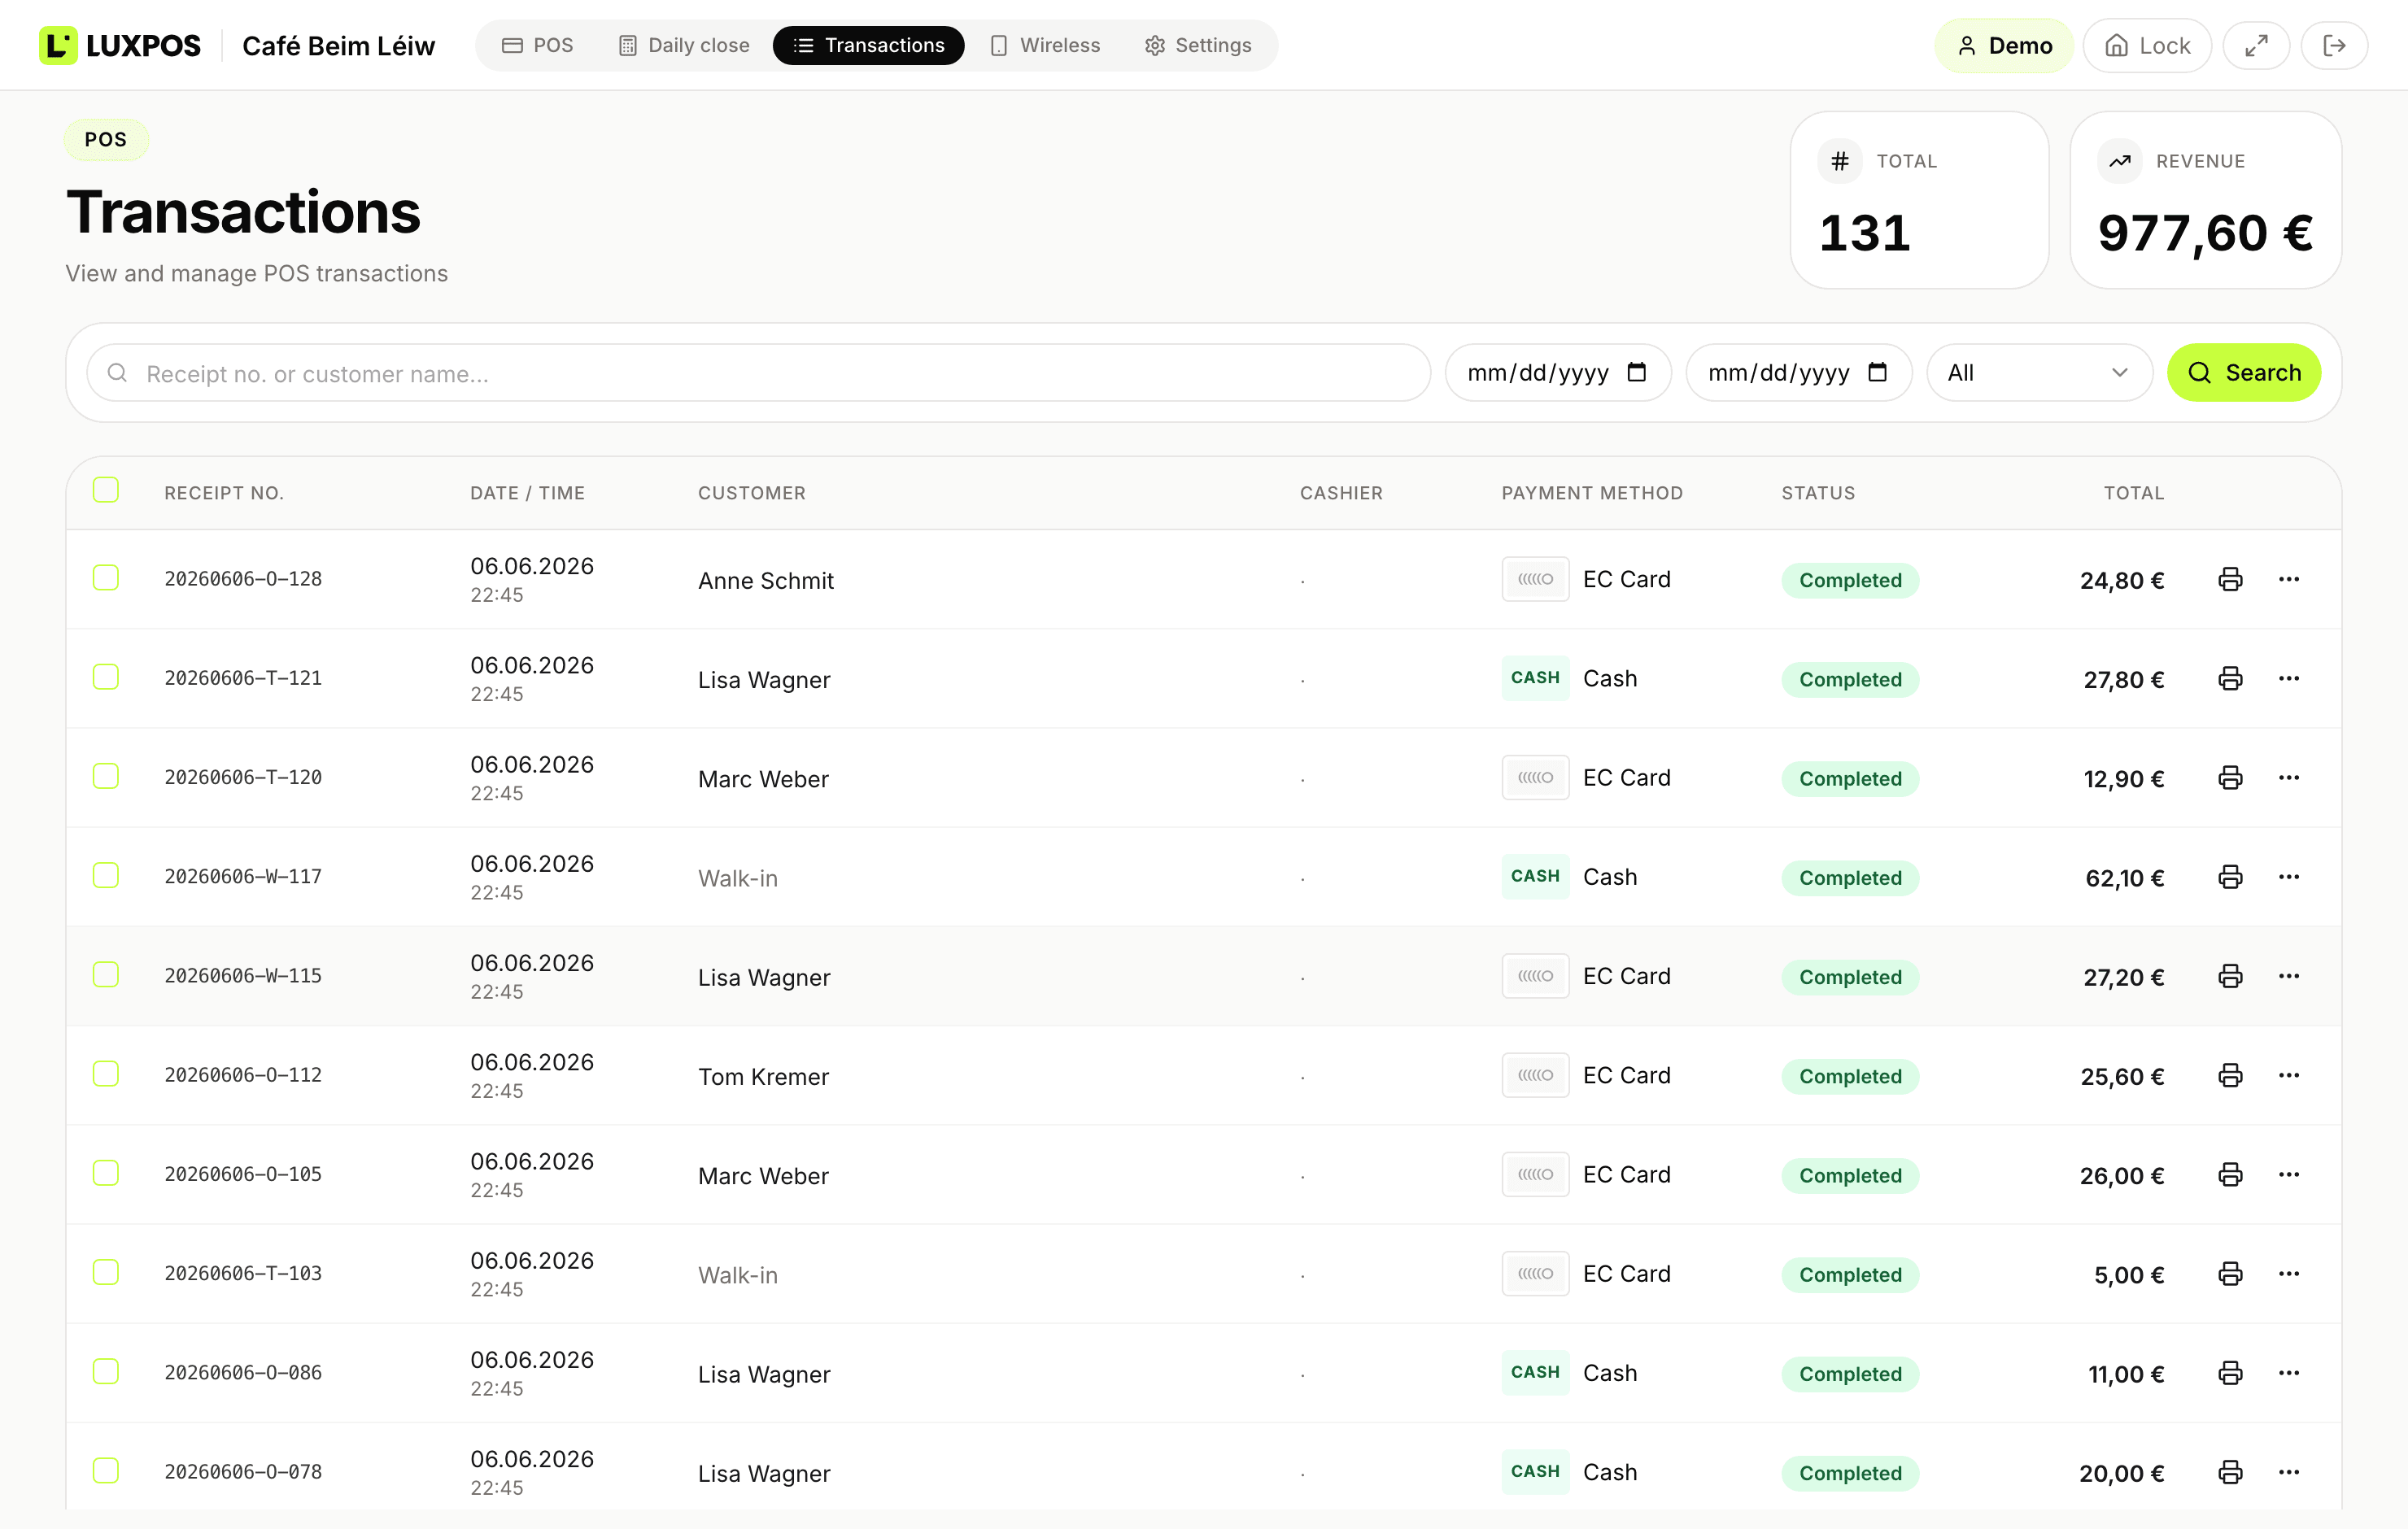2408x1529 pixels.
Task: Open the fullscreen expand icon in the header
Action: [x=2255, y=46]
